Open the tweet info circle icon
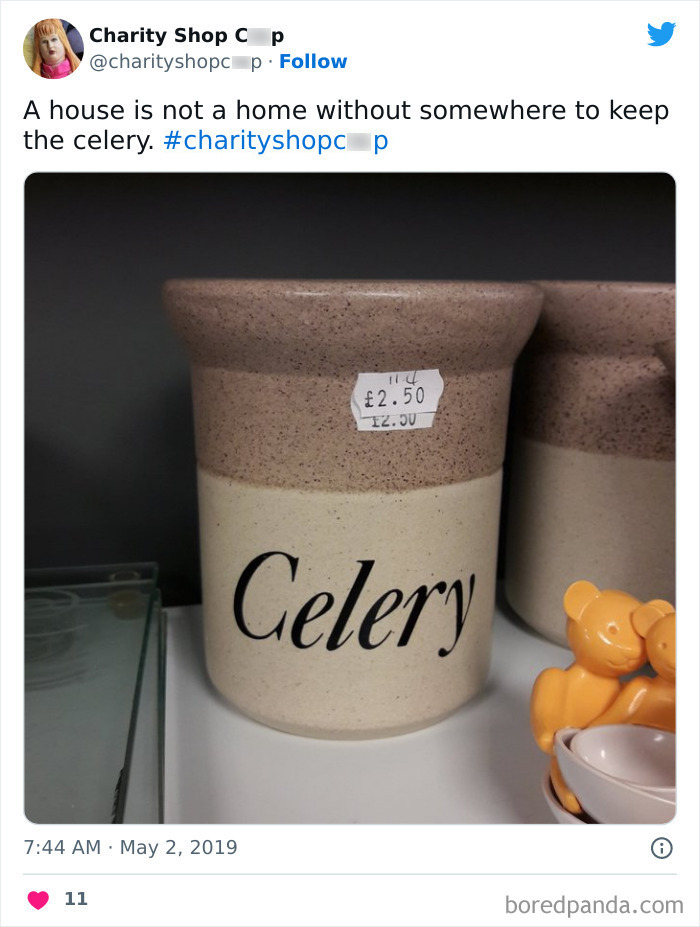This screenshot has height=927, width=700. tap(662, 848)
